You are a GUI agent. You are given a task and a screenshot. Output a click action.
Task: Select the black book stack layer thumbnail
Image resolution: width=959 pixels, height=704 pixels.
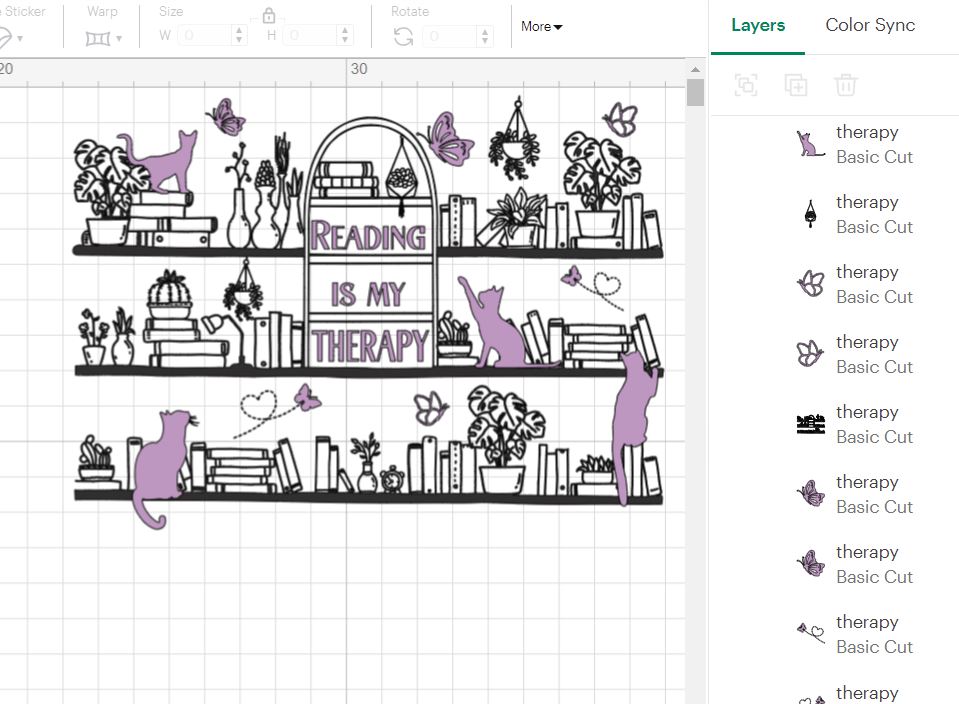point(809,425)
